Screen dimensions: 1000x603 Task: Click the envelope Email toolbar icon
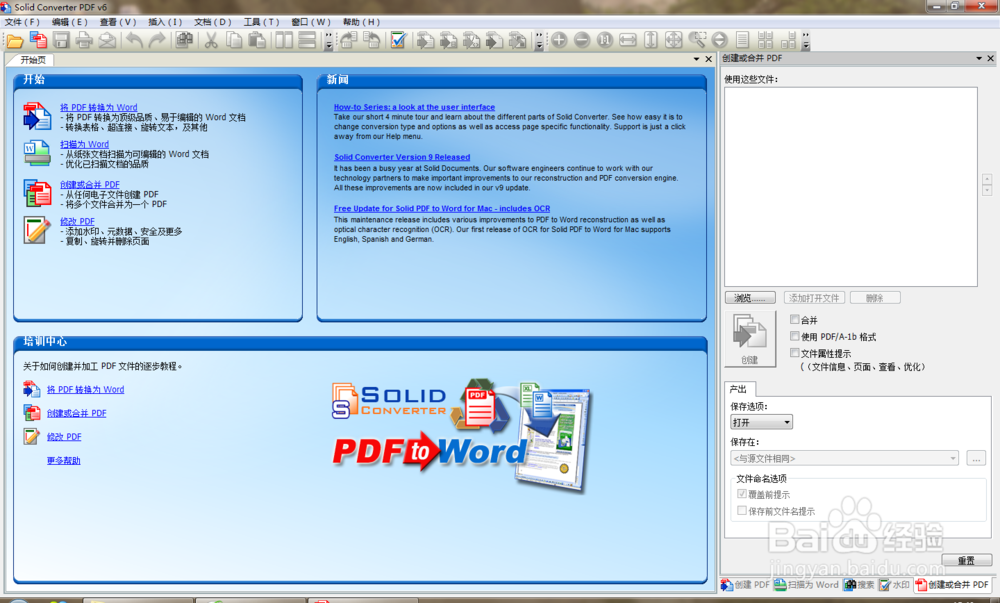(107, 40)
